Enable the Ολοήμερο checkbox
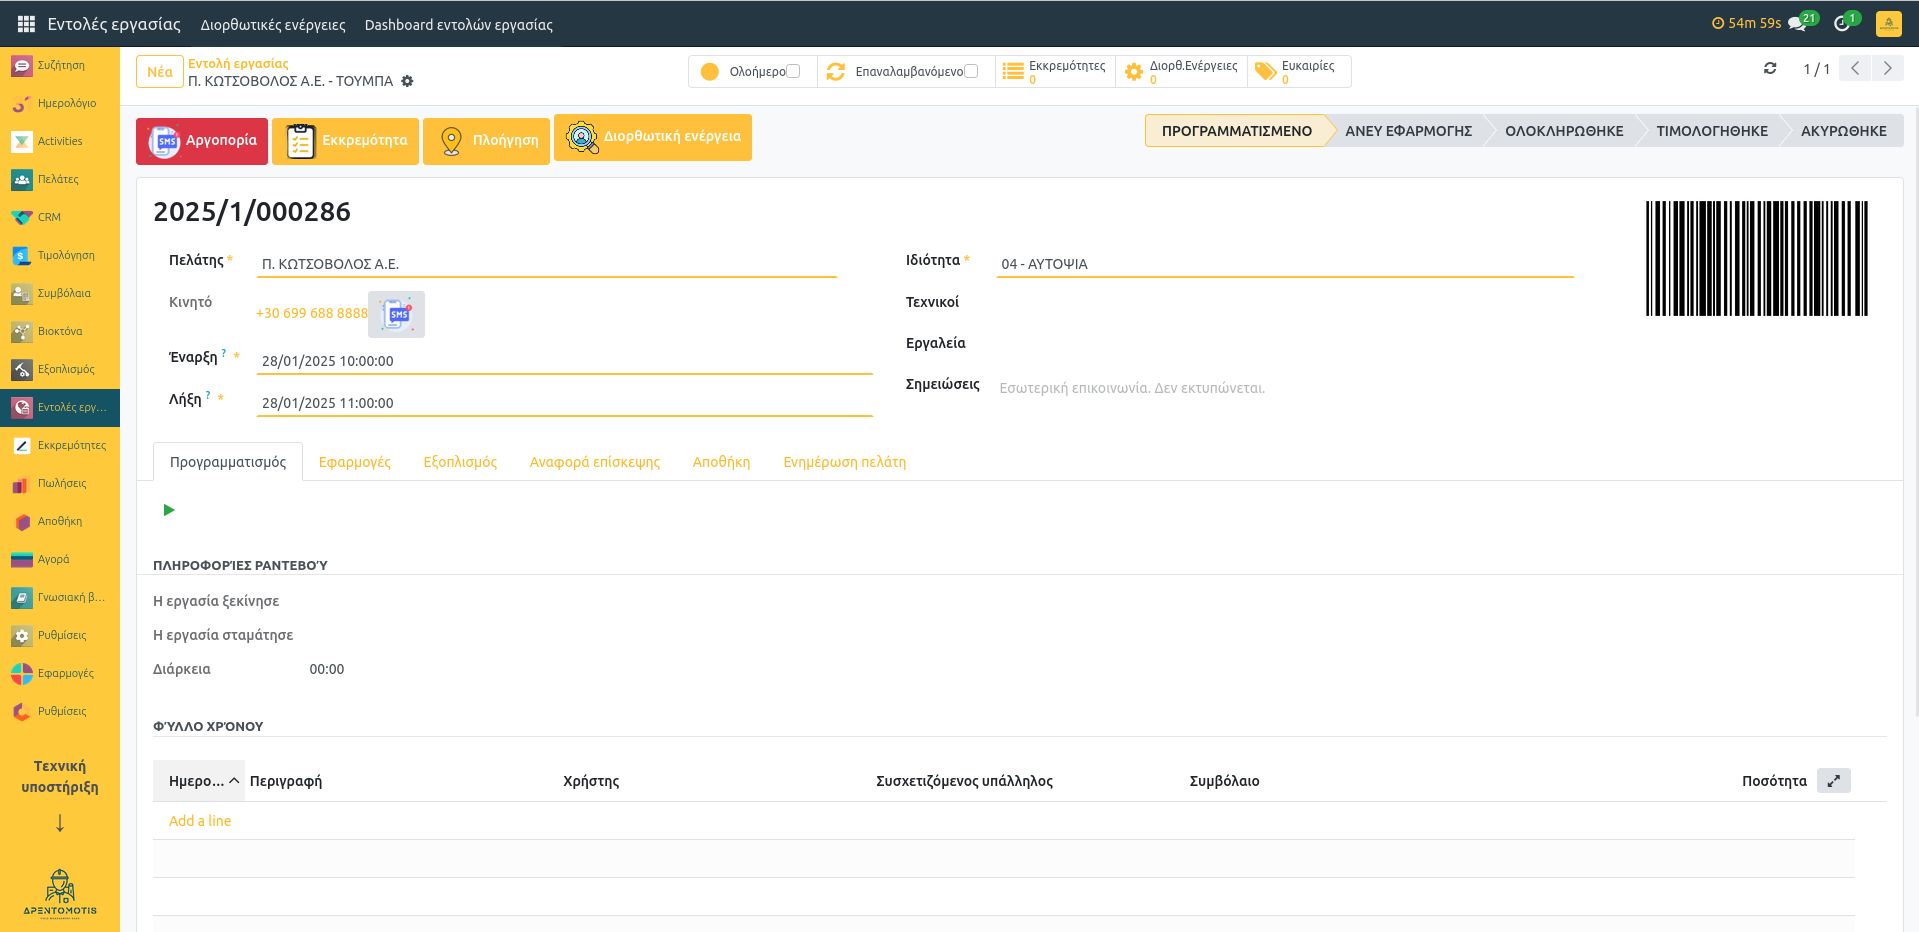Screen dimensions: 1919x932 [x=794, y=71]
